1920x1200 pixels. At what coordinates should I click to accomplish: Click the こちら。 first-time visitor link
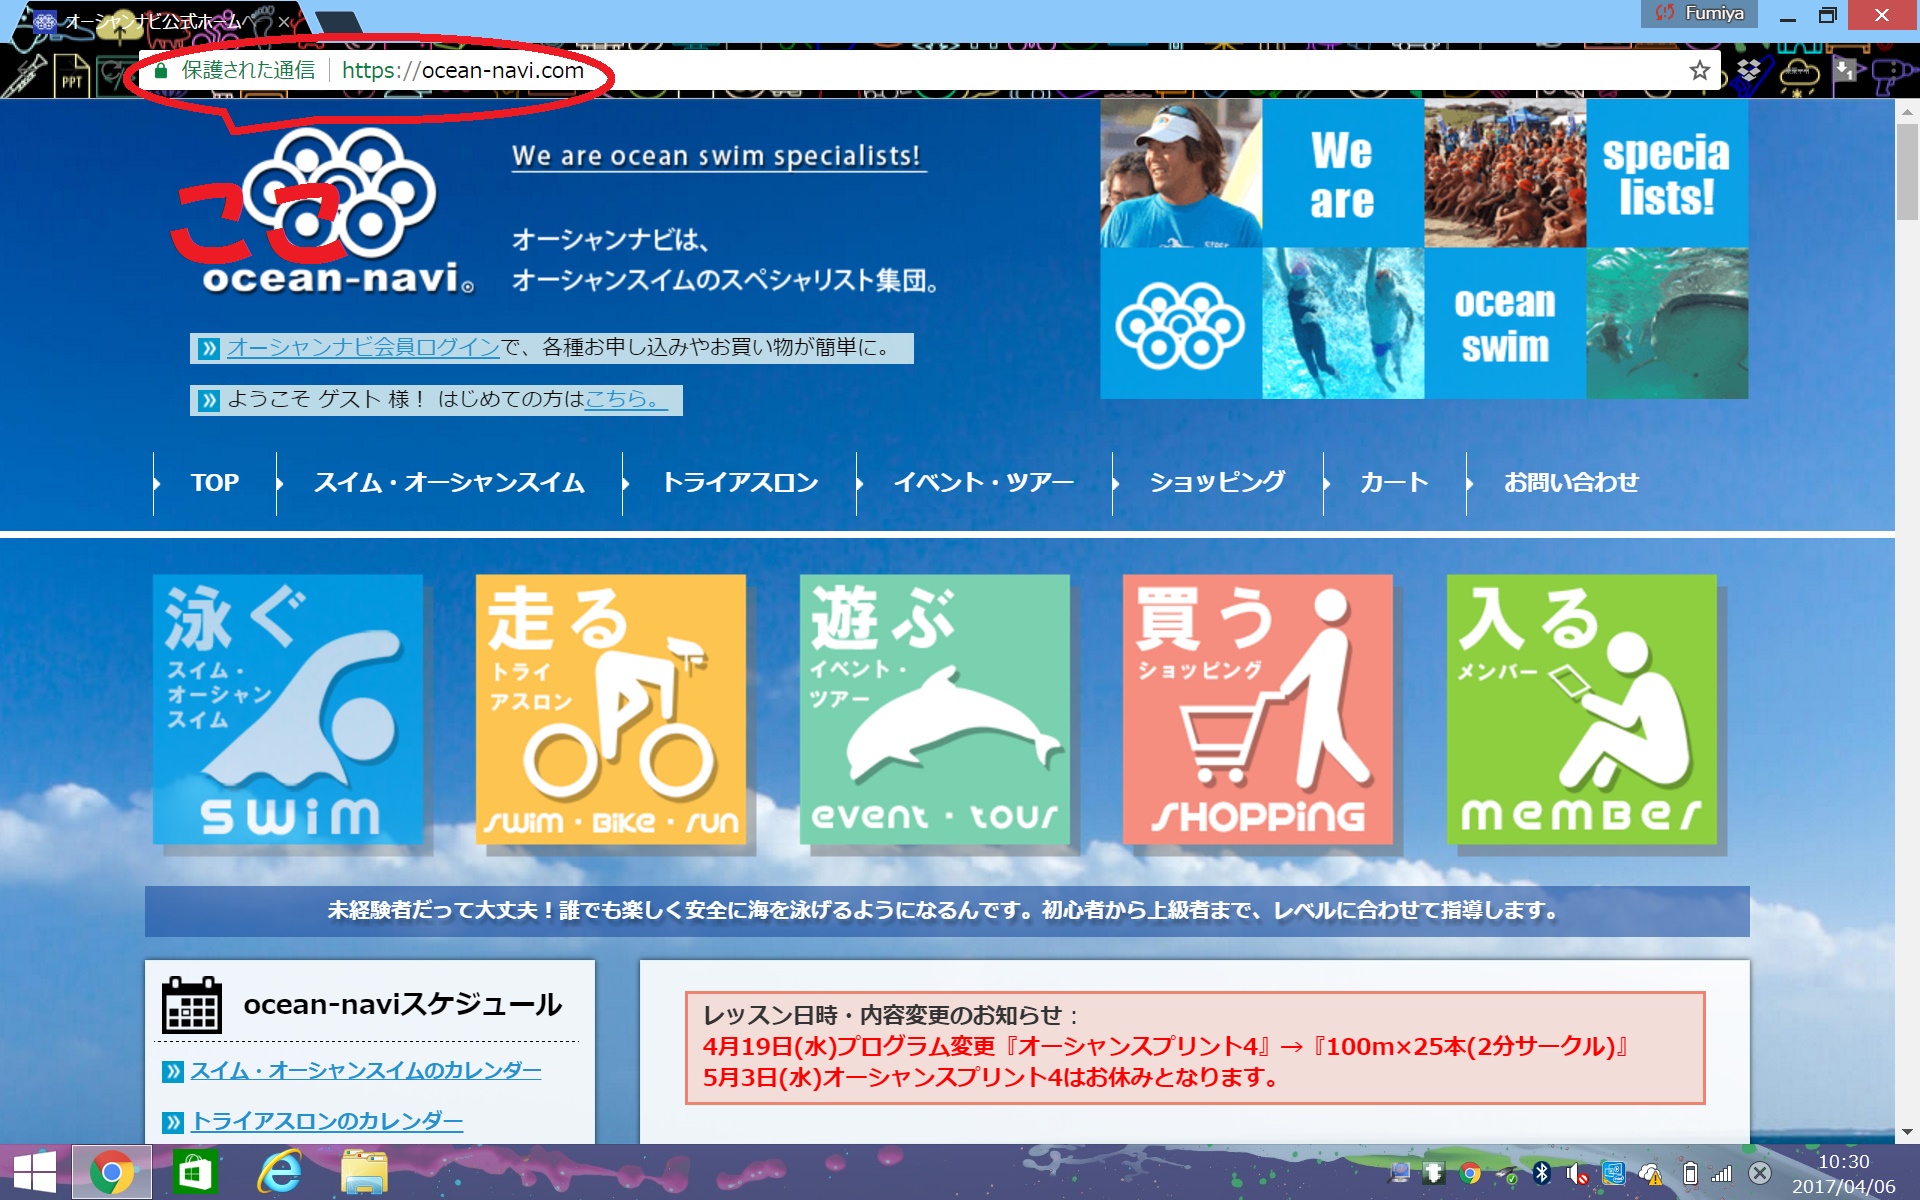click(x=623, y=400)
